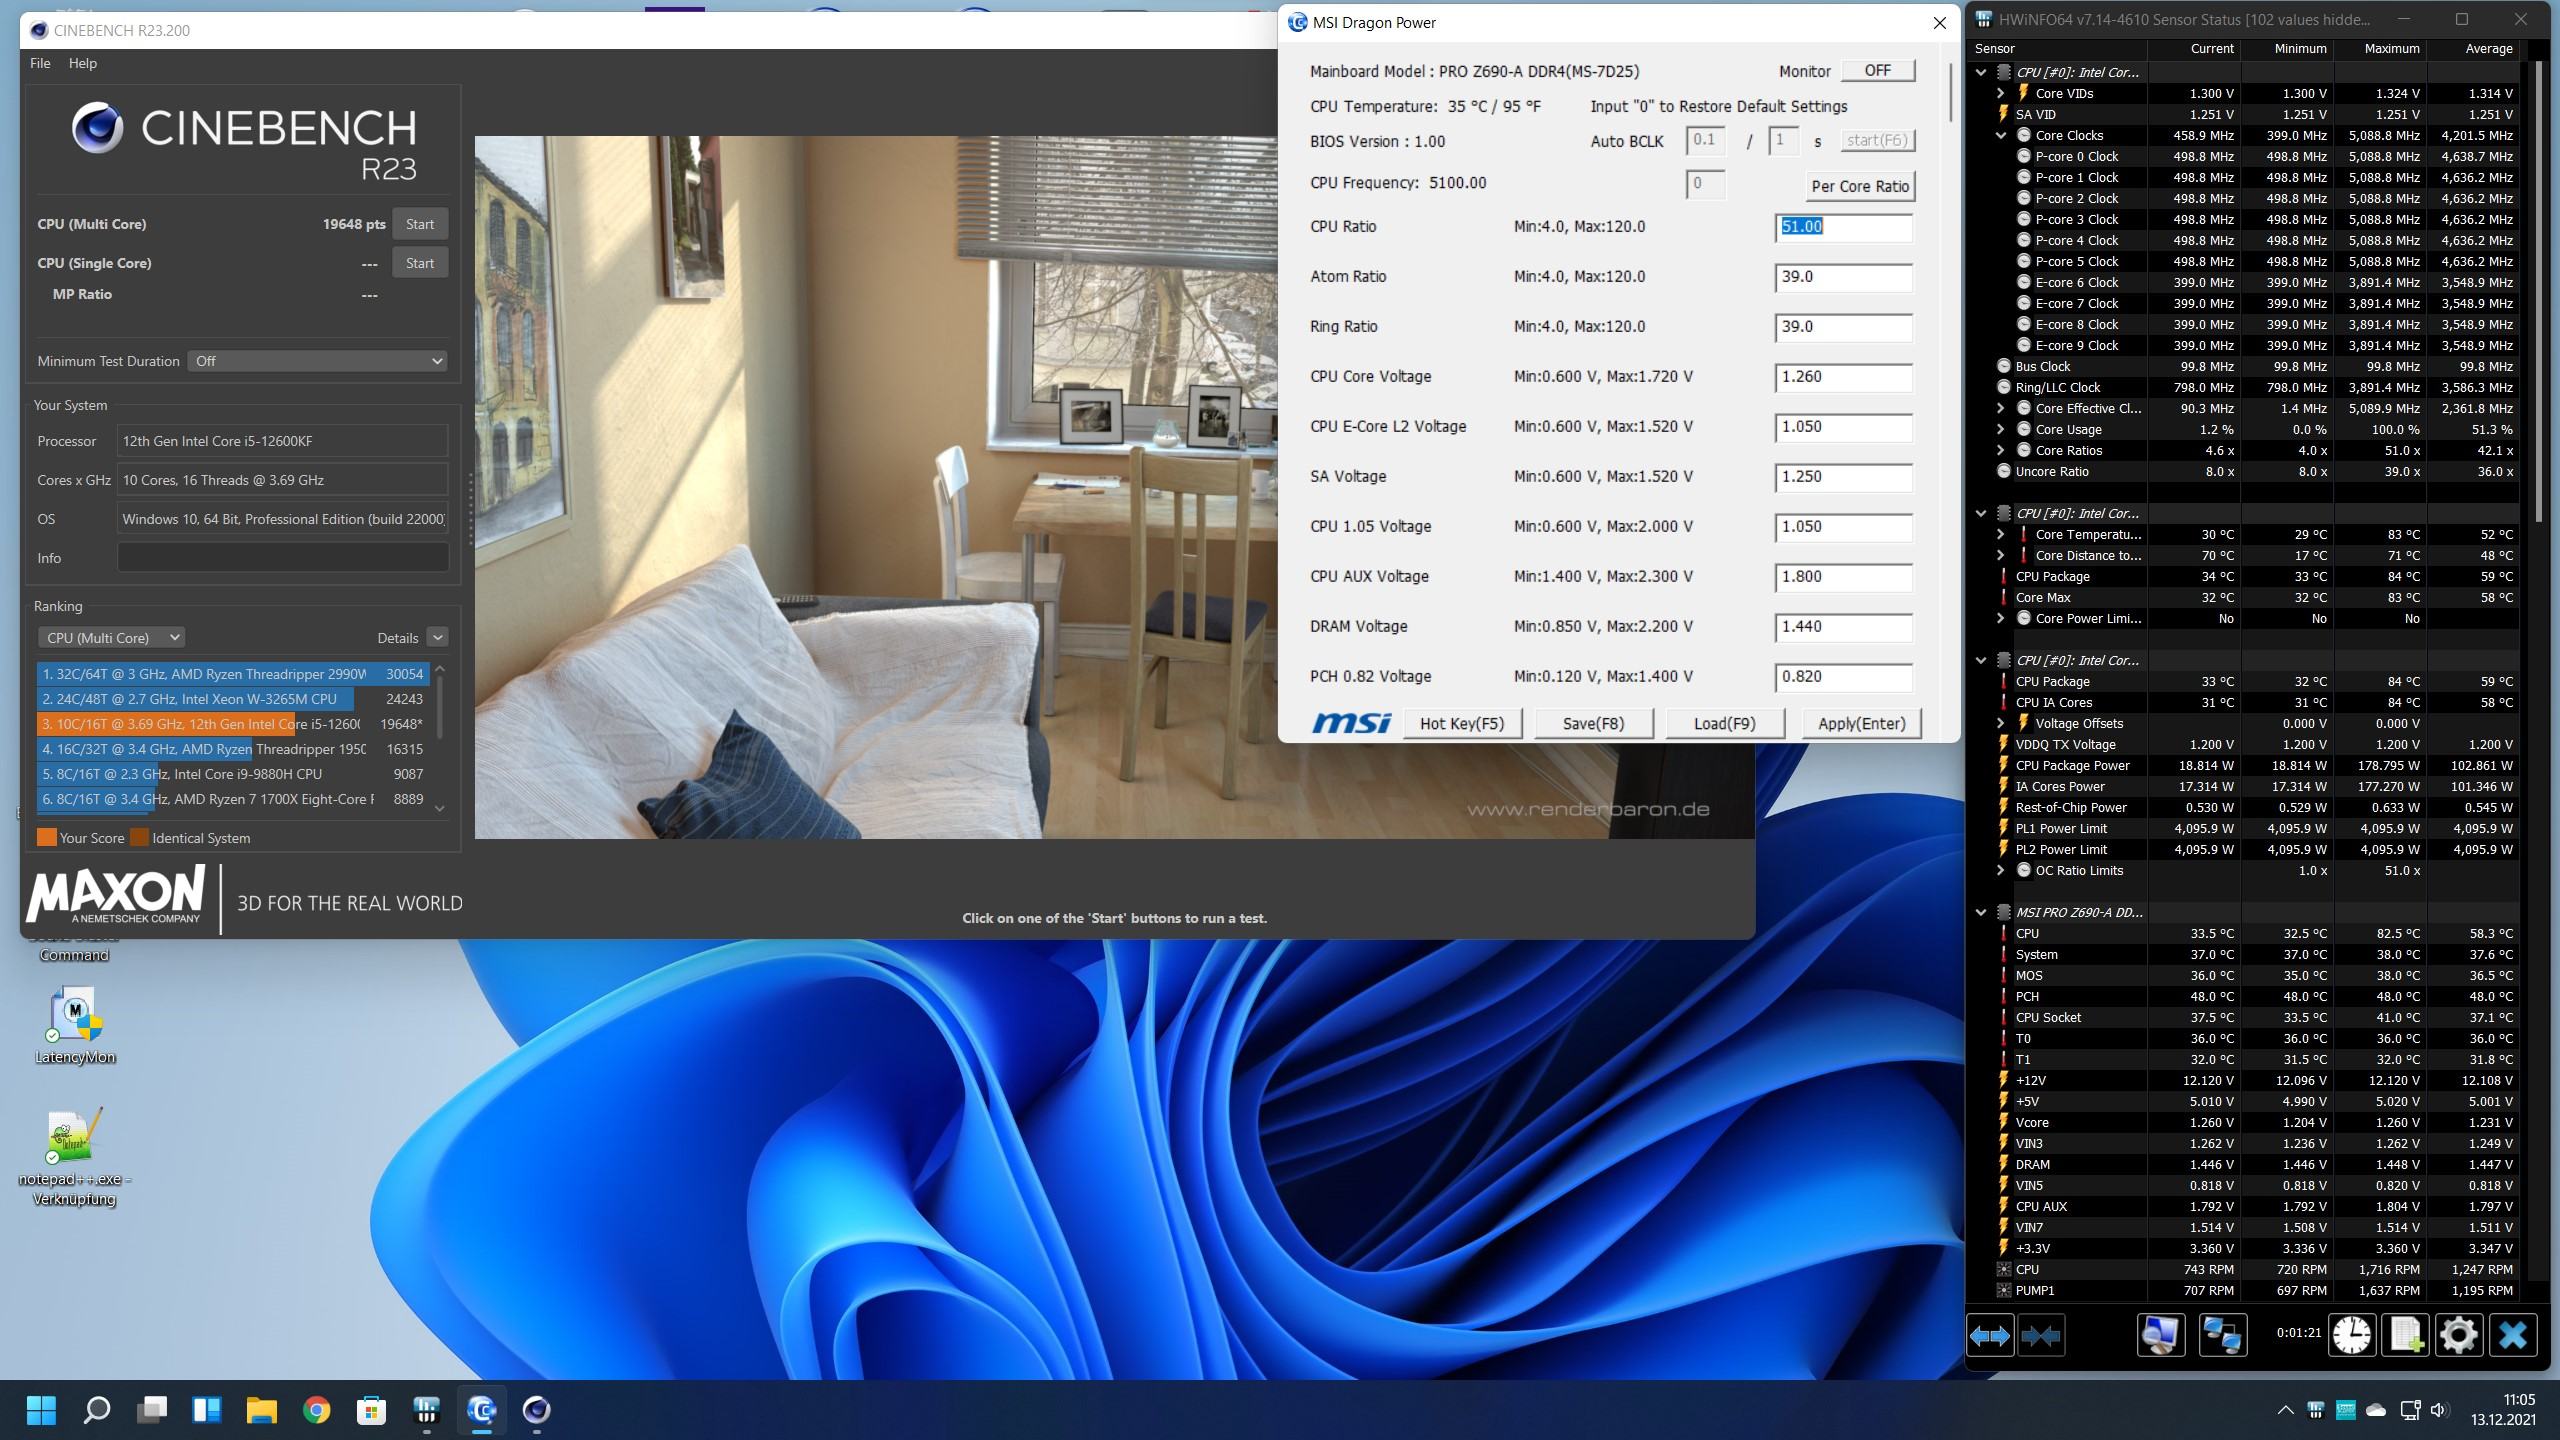Collapse Core Clocks tree in HWiNFO

click(2000, 135)
